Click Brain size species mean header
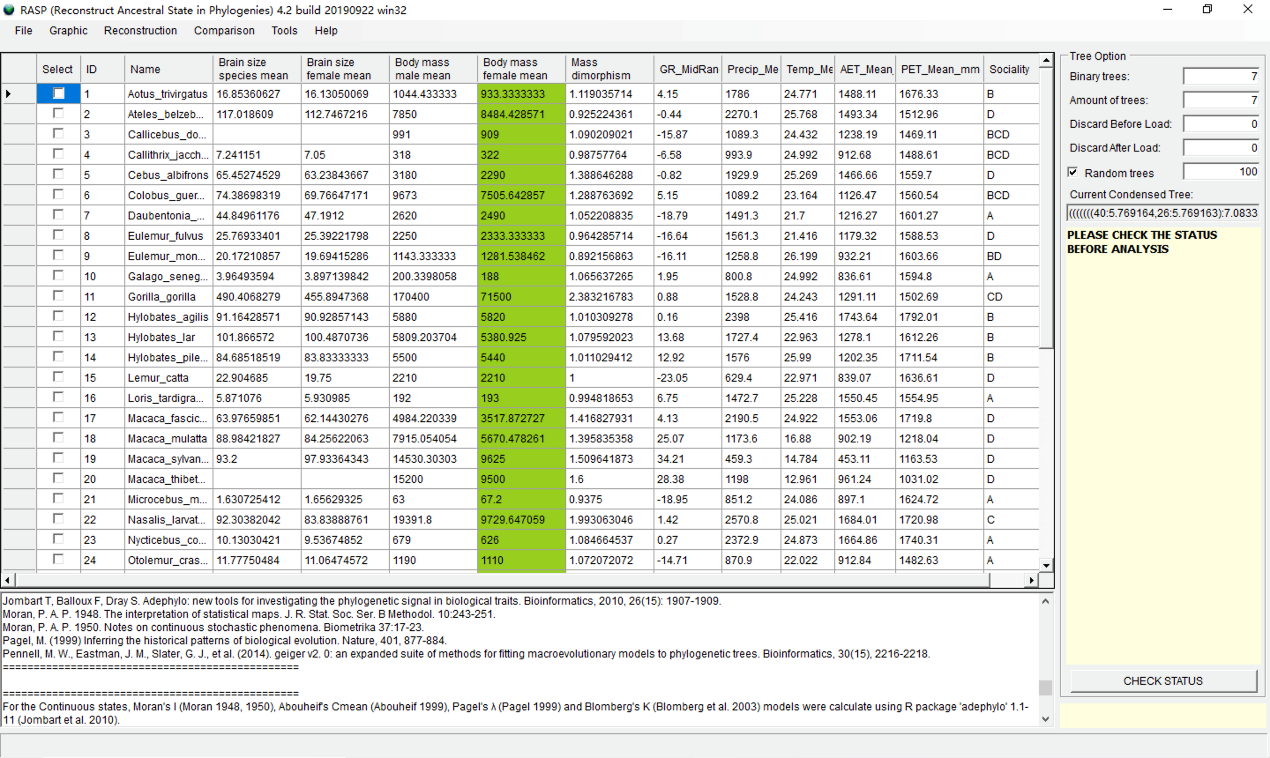This screenshot has width=1270, height=758. tap(257, 69)
